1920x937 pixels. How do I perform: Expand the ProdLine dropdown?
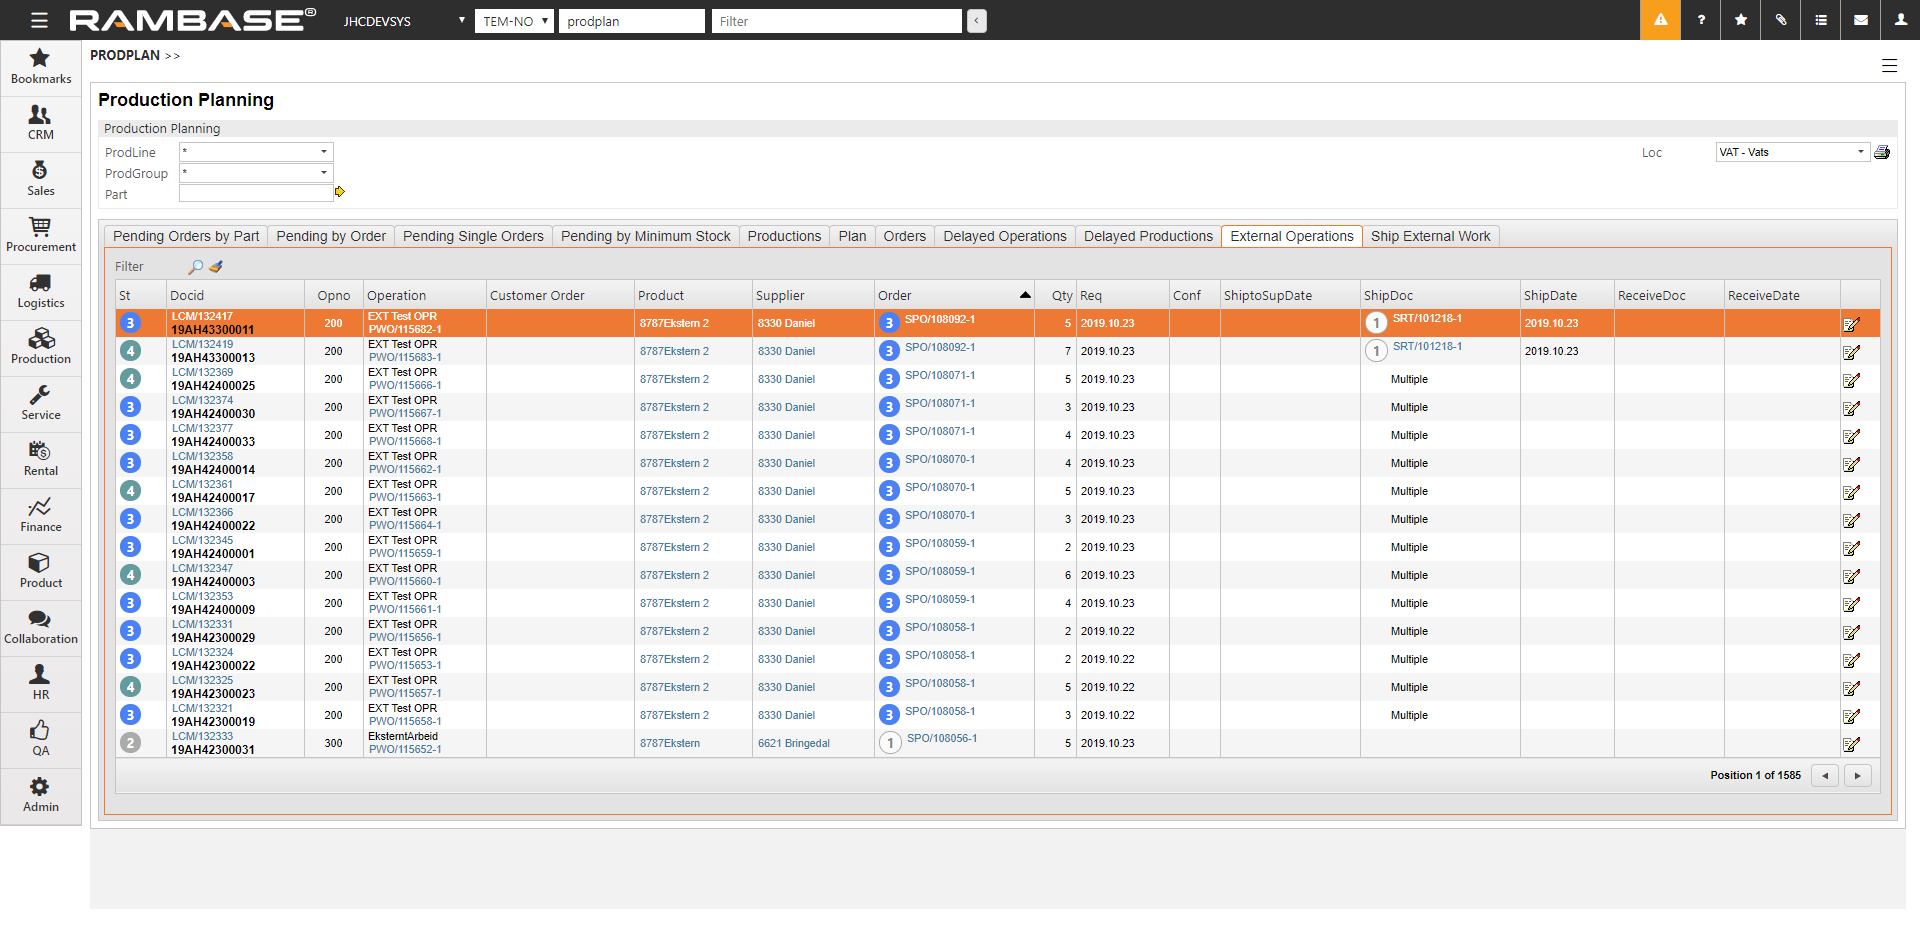(x=323, y=152)
